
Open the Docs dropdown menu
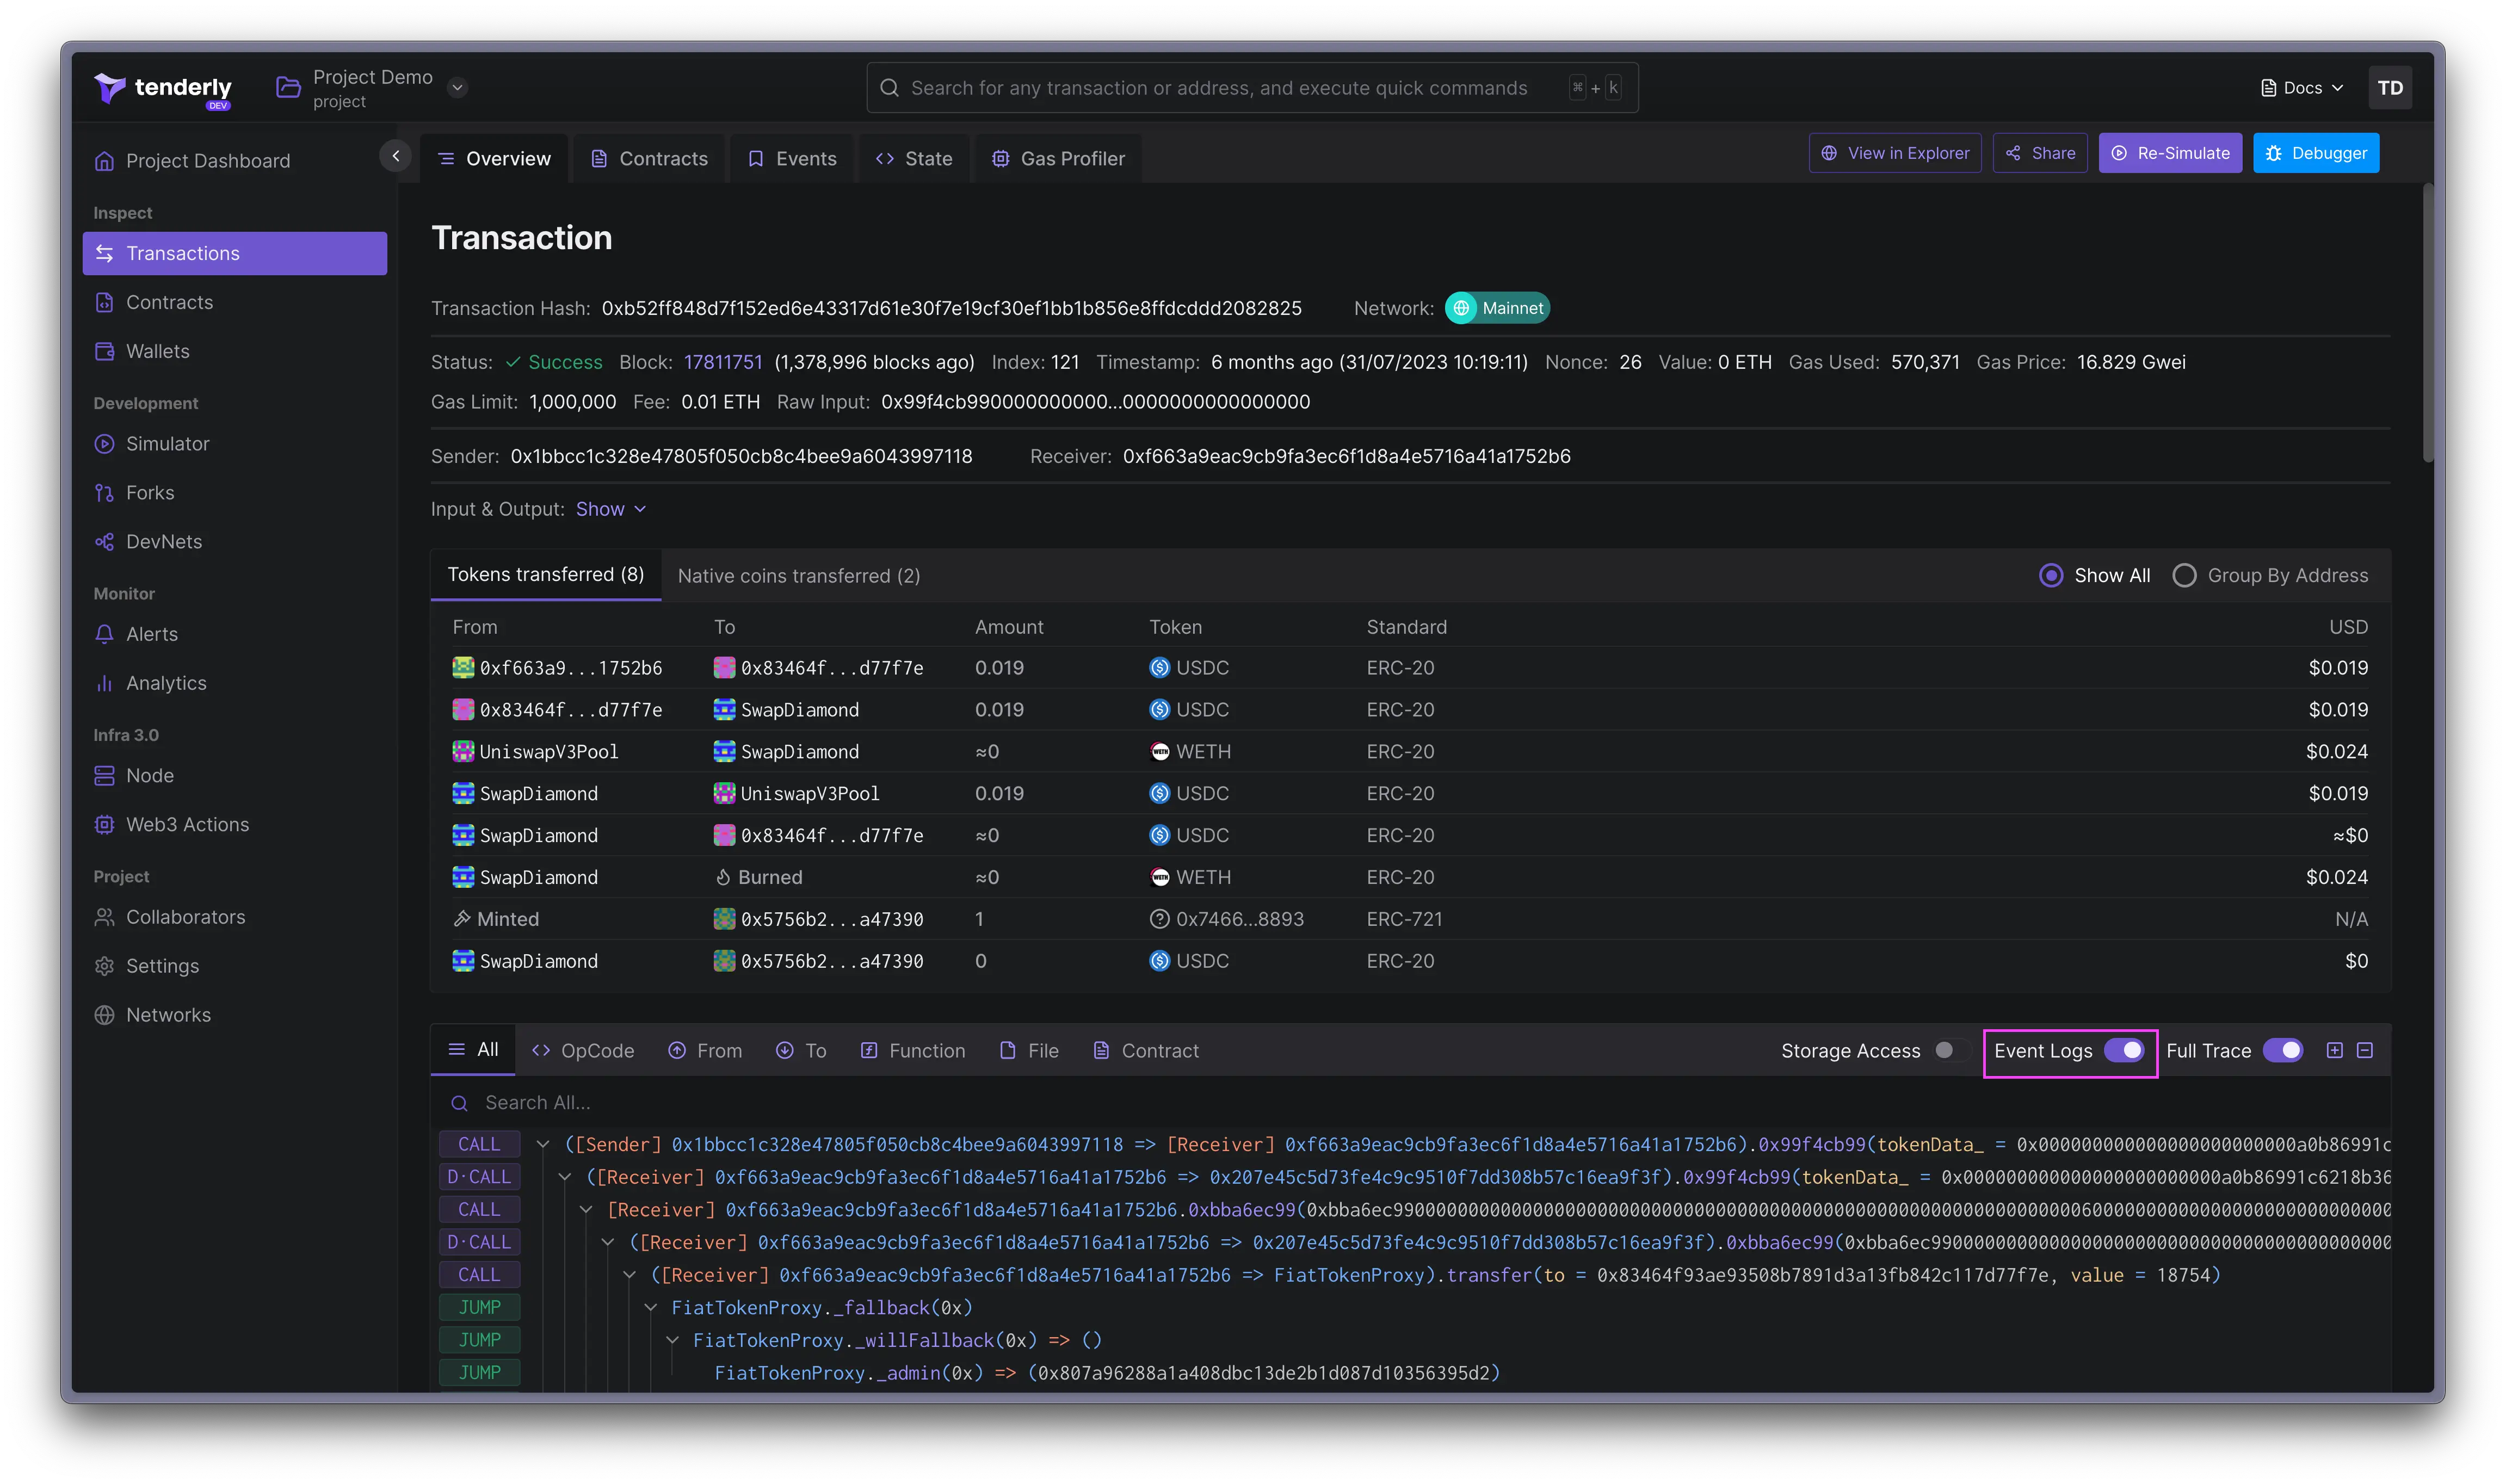[2302, 88]
